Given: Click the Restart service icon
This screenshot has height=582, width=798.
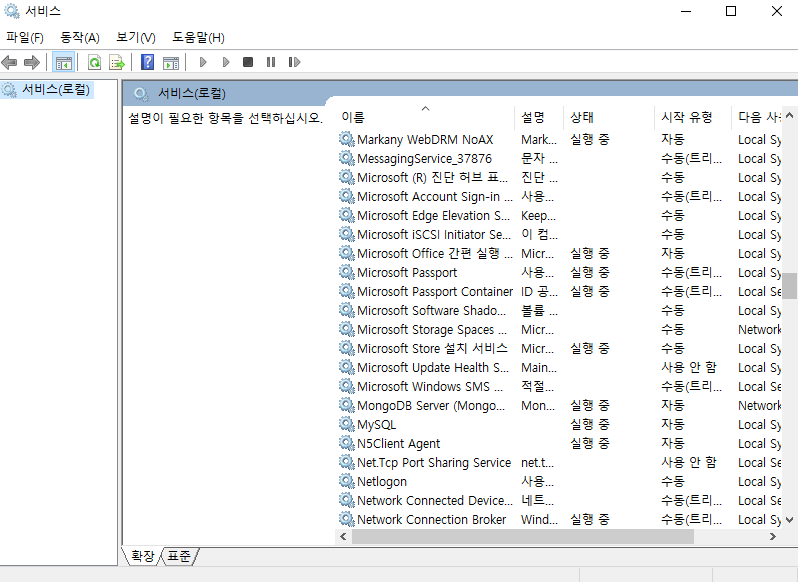Looking at the screenshot, I should coord(294,62).
